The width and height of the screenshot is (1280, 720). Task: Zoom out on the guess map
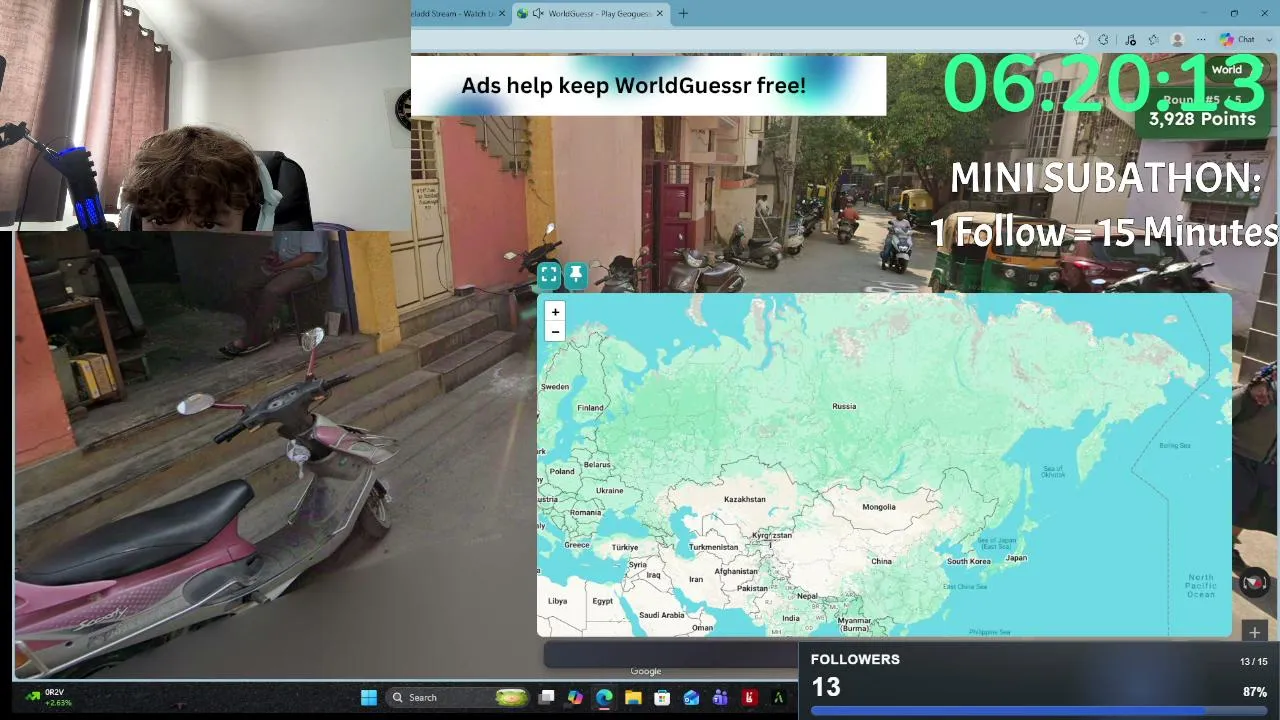click(555, 332)
